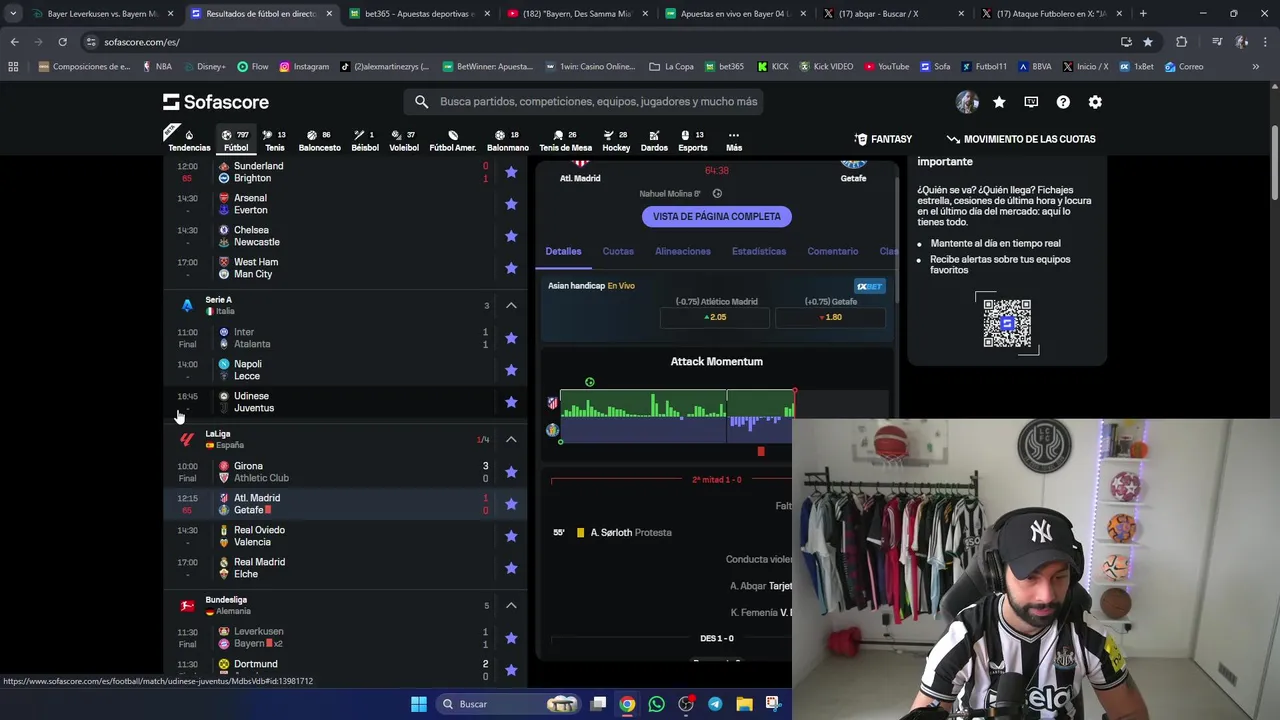Select the Balonmano sport category
The width and height of the screenshot is (1280, 720).
(x=507, y=140)
